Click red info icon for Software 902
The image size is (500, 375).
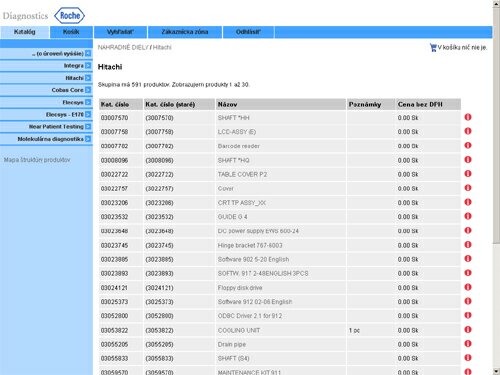tap(468, 259)
